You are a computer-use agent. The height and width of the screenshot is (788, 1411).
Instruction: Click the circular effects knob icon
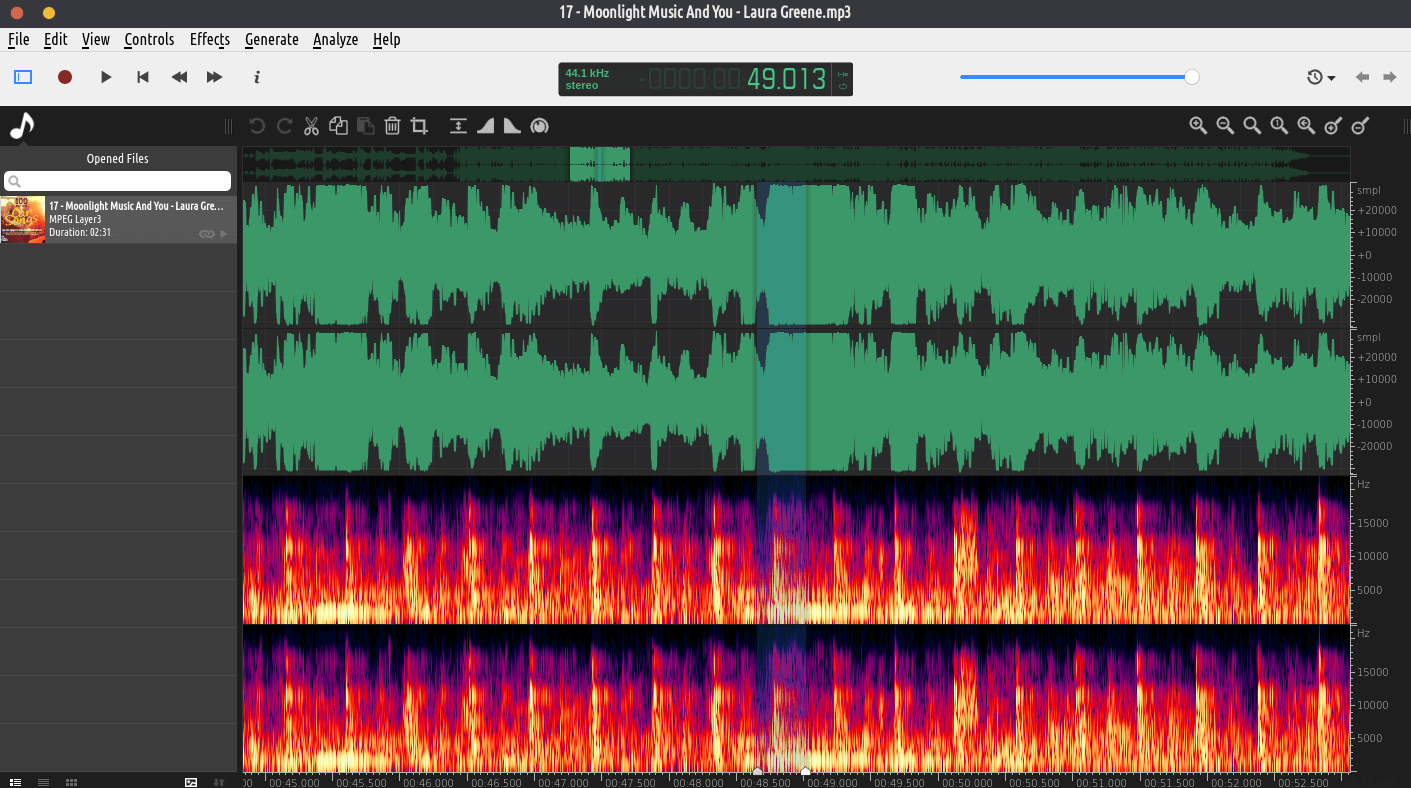point(539,126)
